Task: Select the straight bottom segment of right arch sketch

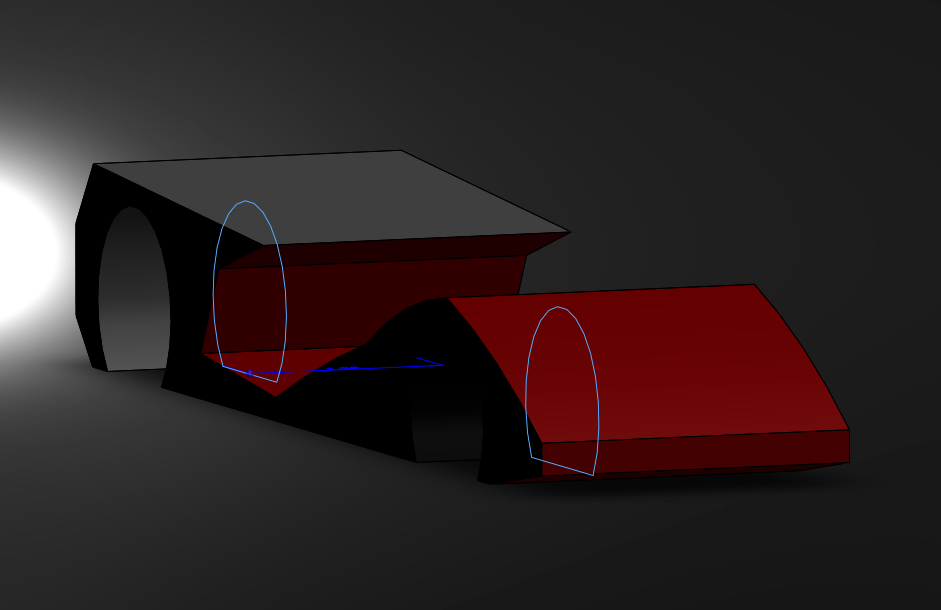Action: pyautogui.click(x=562, y=467)
